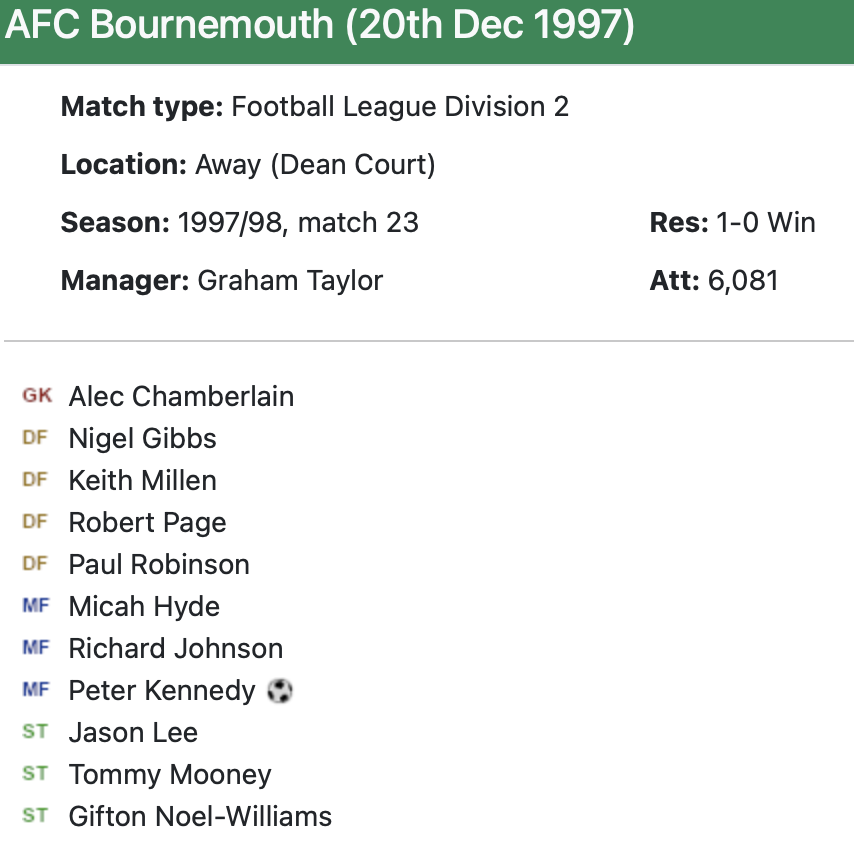
Task: Click the ST icon beside Gifton Noel-Williams
Action: pos(35,816)
